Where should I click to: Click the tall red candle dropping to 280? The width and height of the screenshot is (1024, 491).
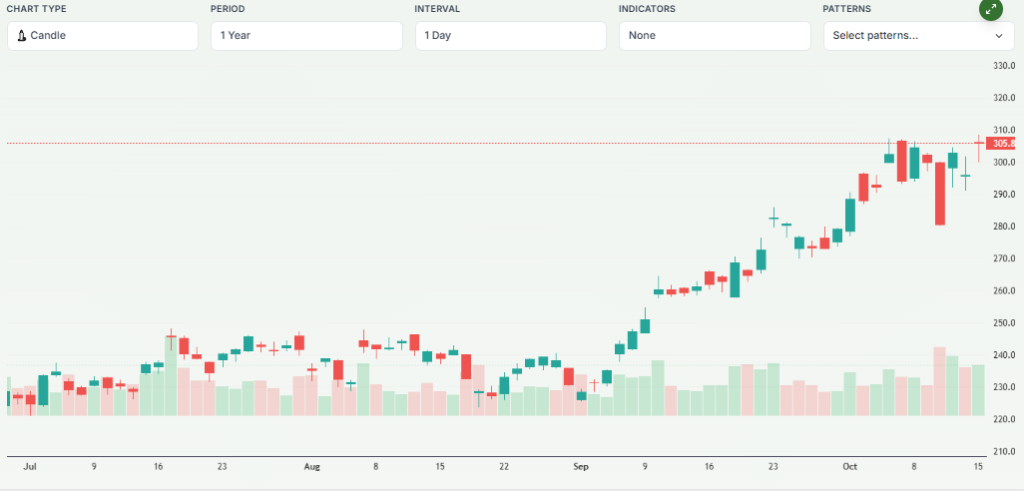[940, 193]
